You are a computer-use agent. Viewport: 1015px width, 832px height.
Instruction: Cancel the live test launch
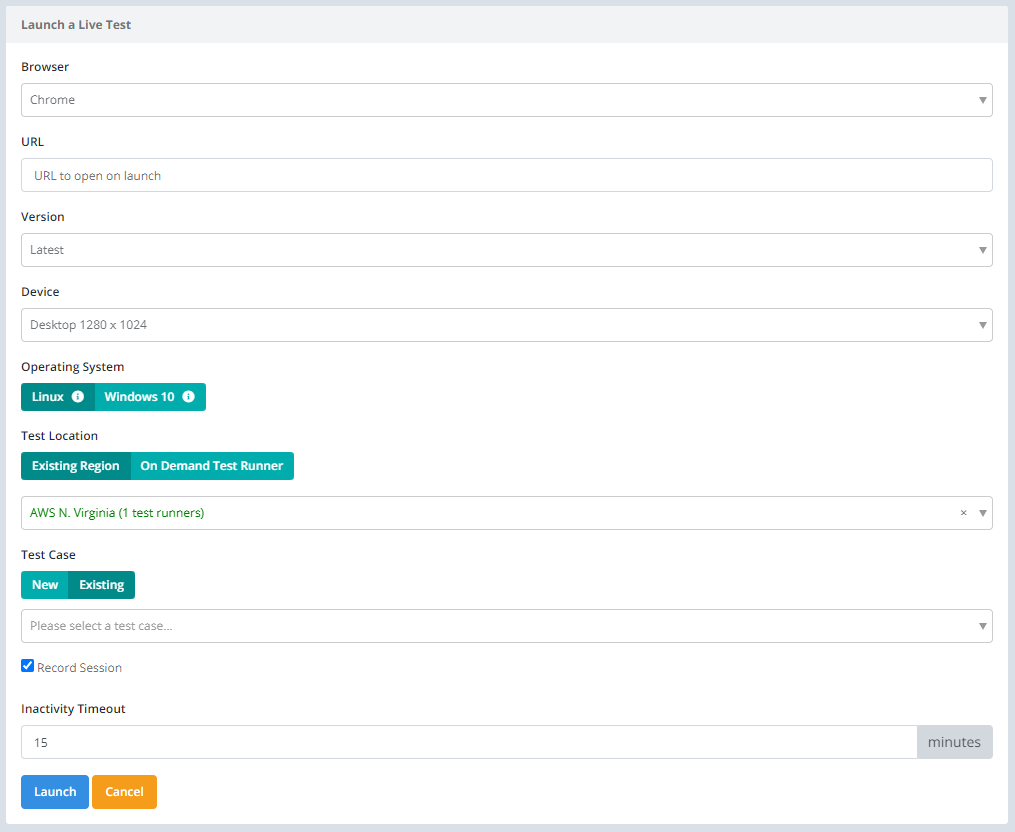124,792
